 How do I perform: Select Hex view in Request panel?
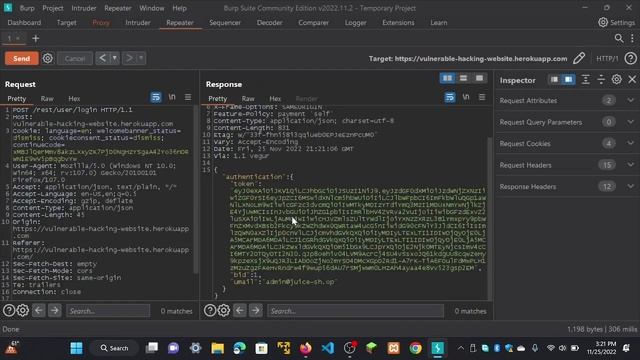74,99
